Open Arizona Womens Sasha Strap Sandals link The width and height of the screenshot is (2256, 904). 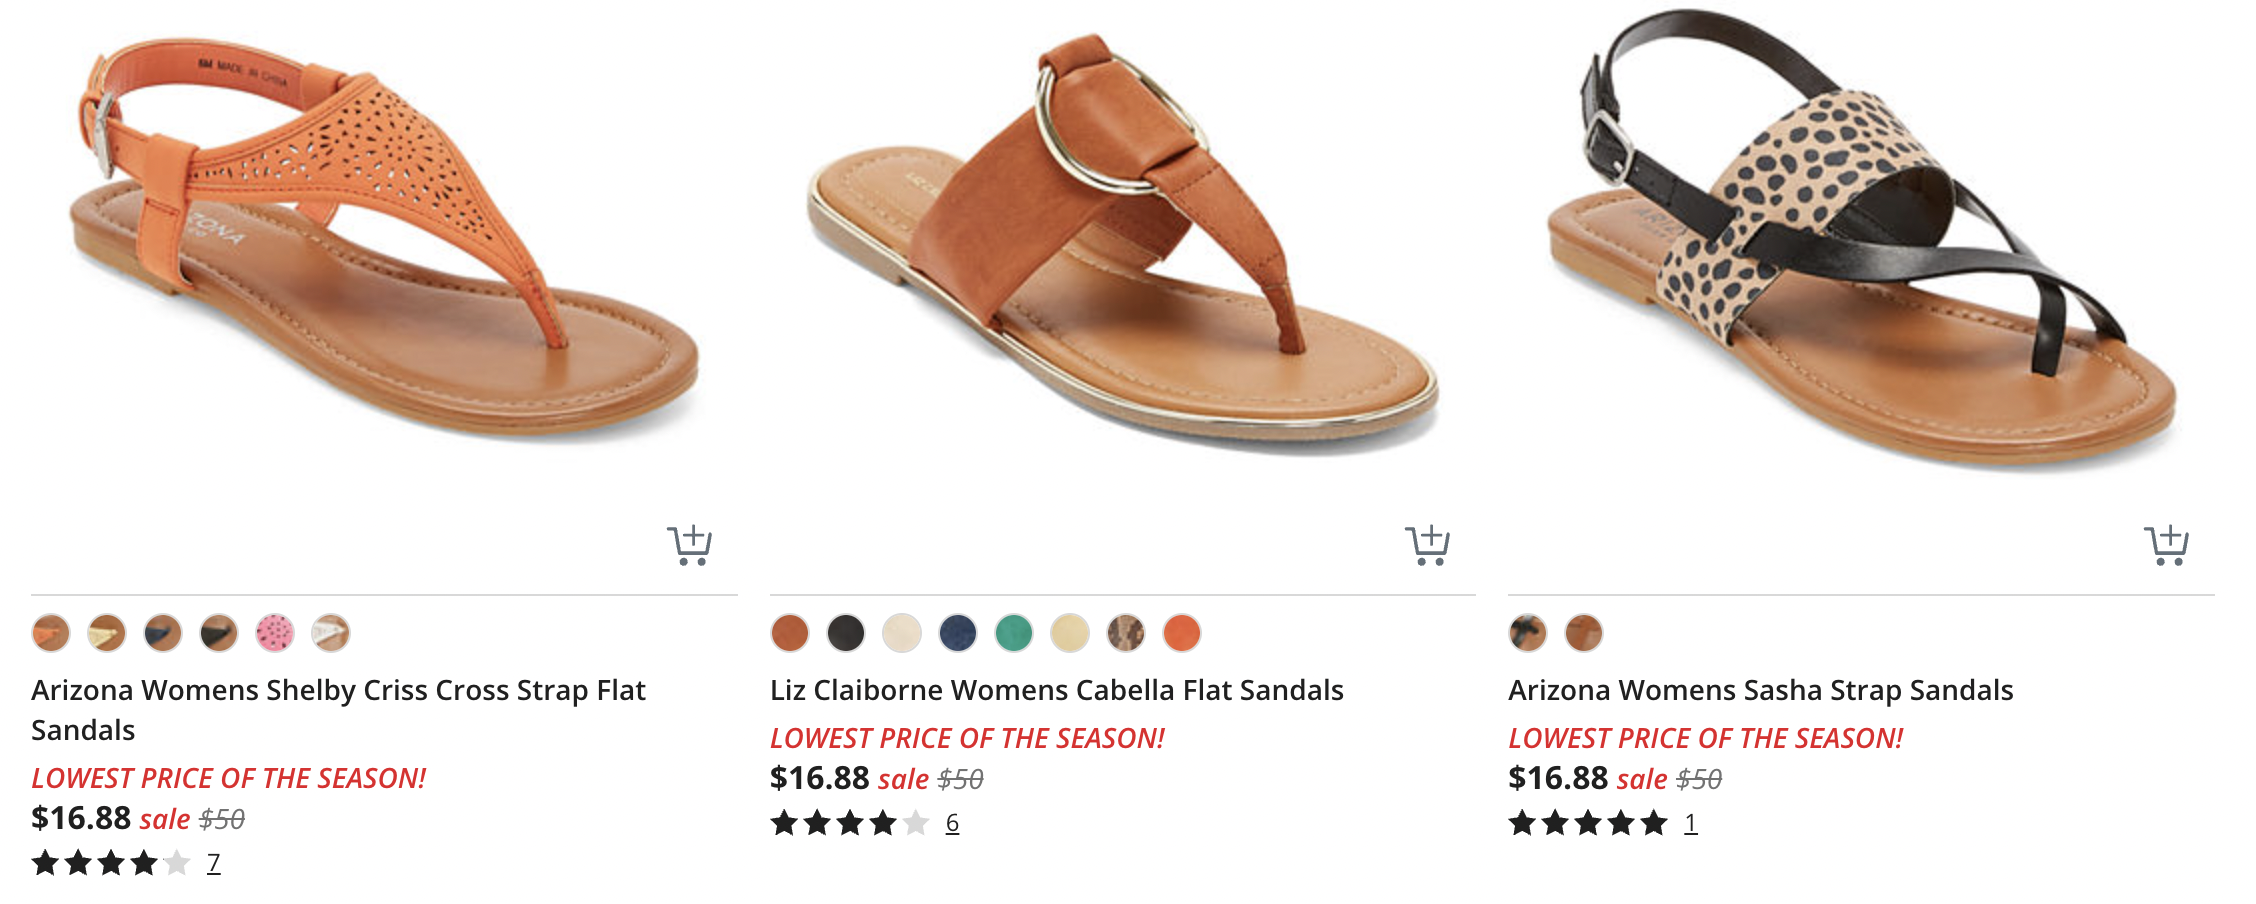[1760, 690]
